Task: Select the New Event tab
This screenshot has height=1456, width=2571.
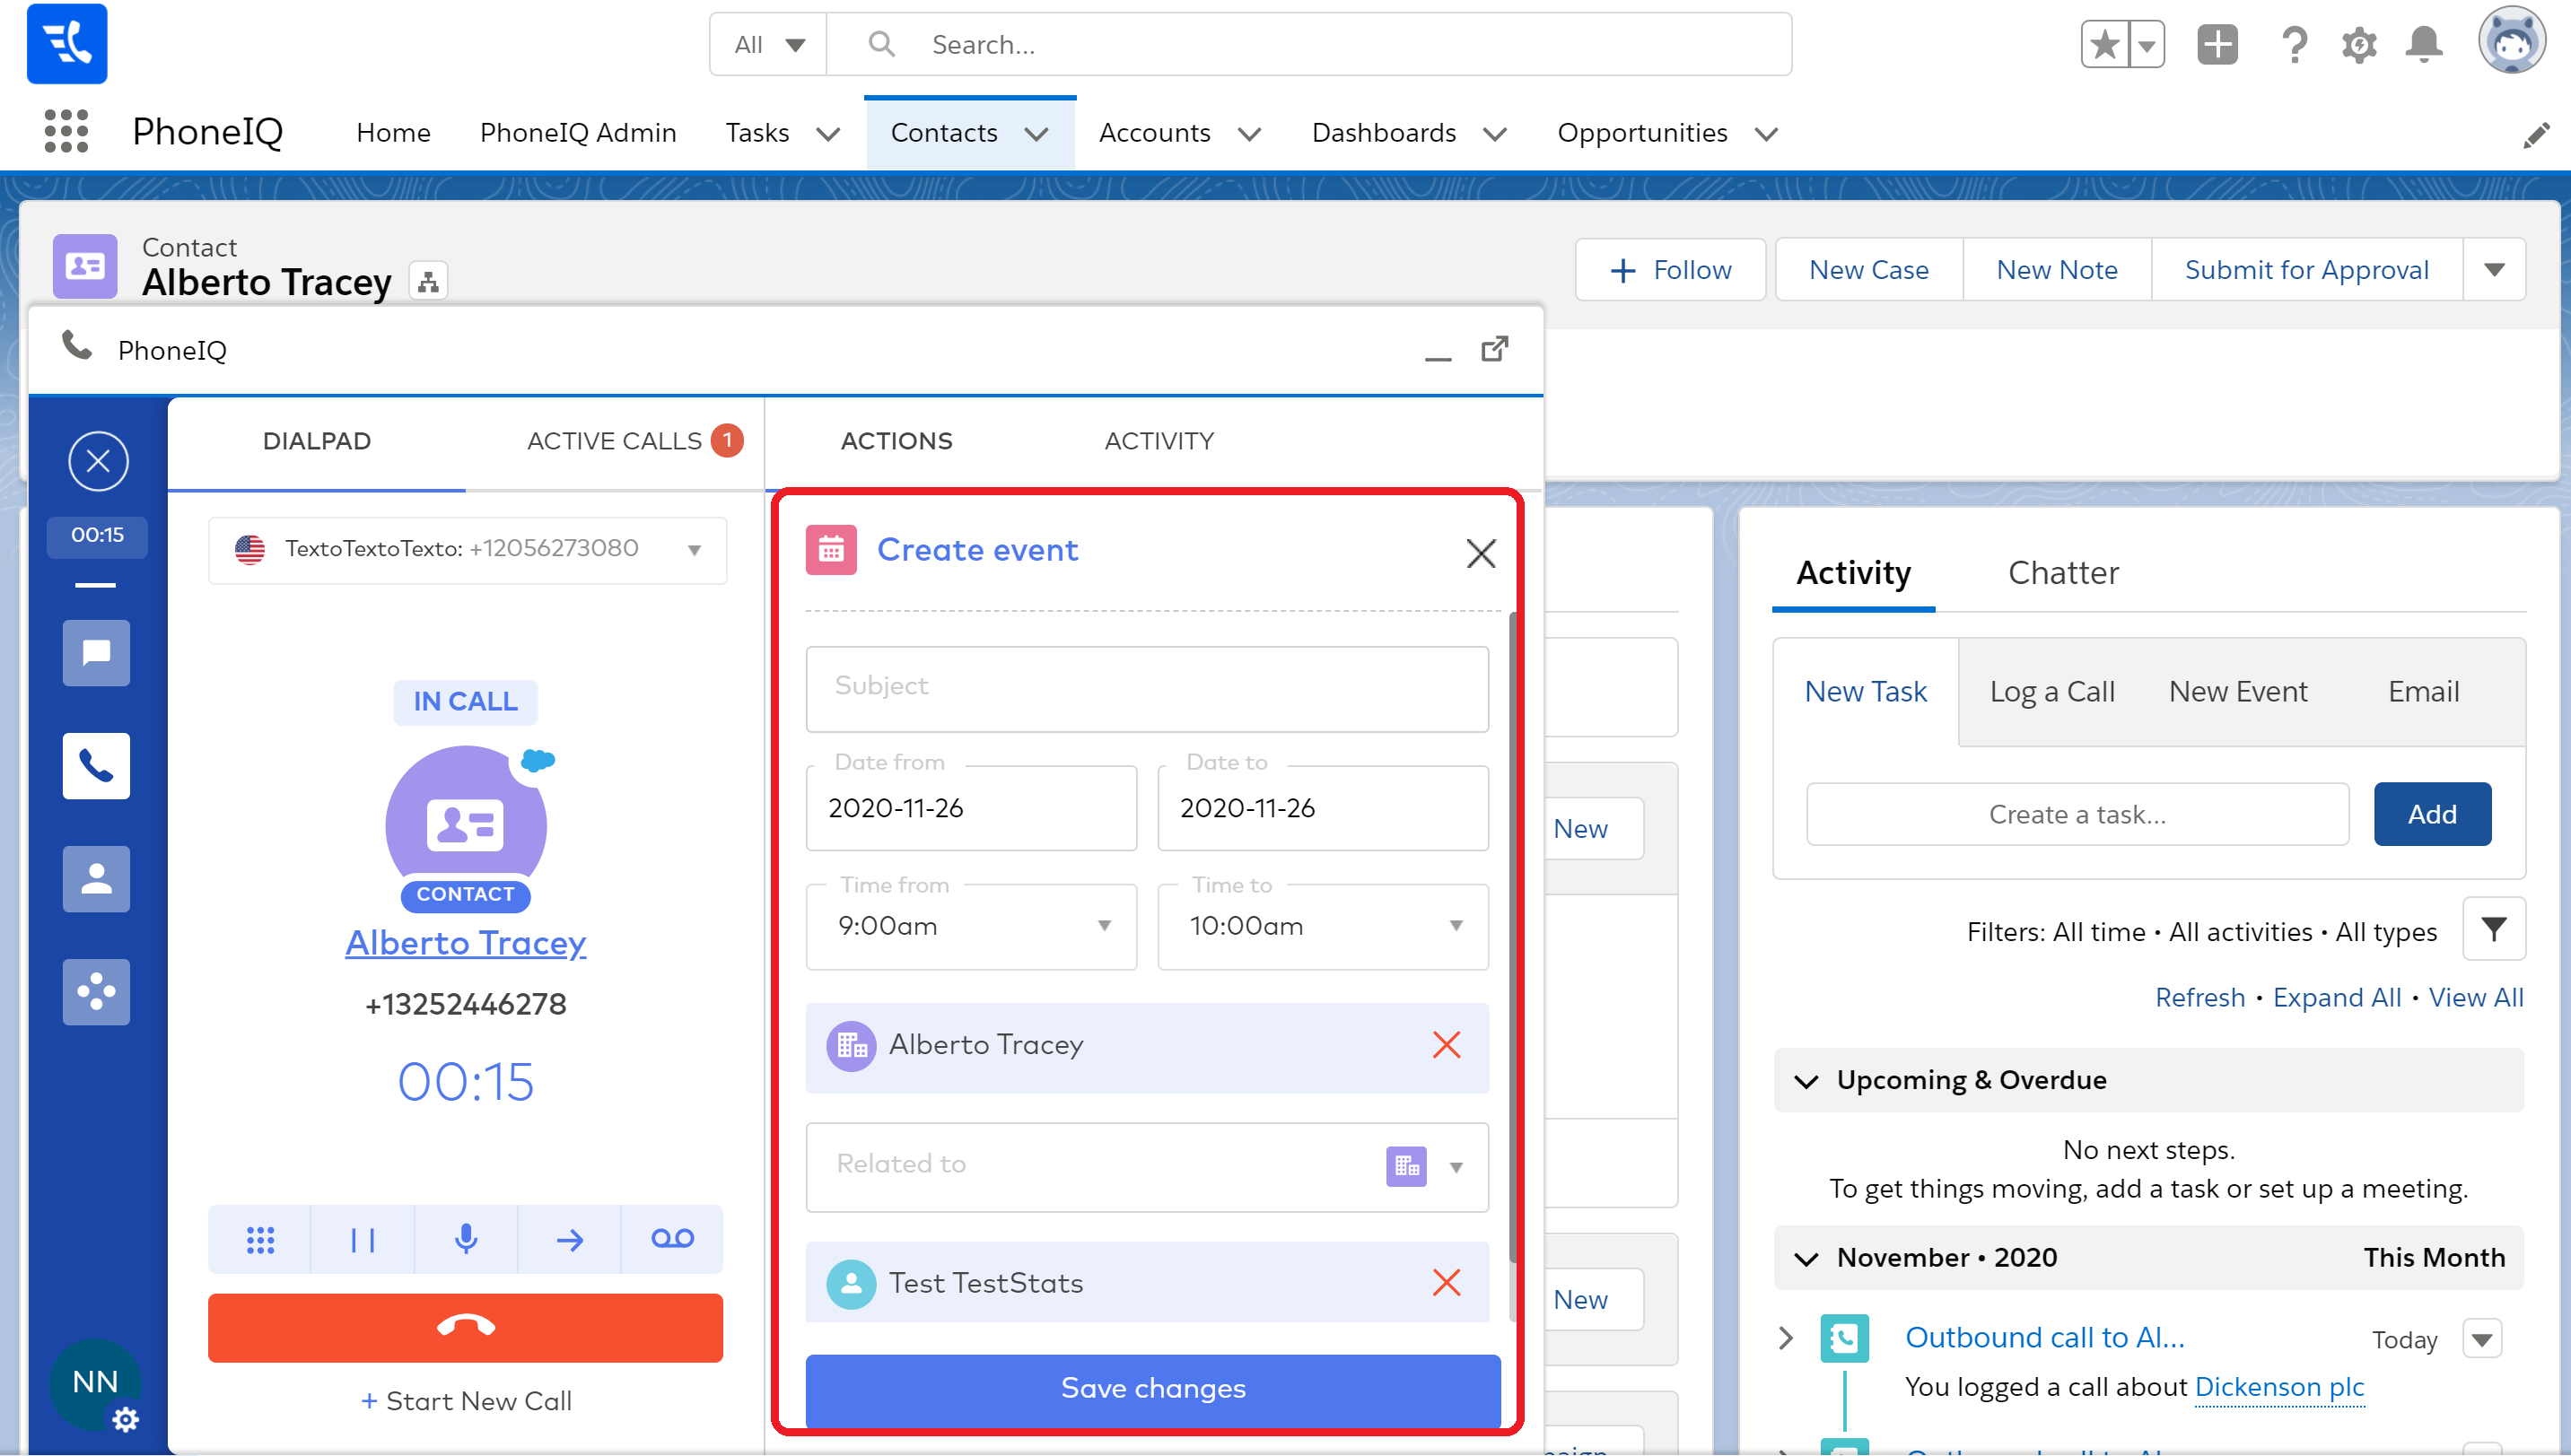Action: click(x=2238, y=692)
